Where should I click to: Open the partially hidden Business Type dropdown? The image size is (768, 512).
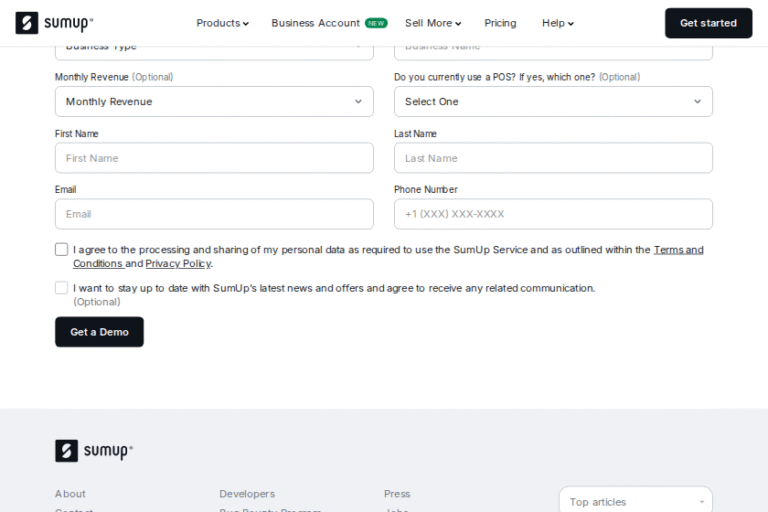point(214,52)
